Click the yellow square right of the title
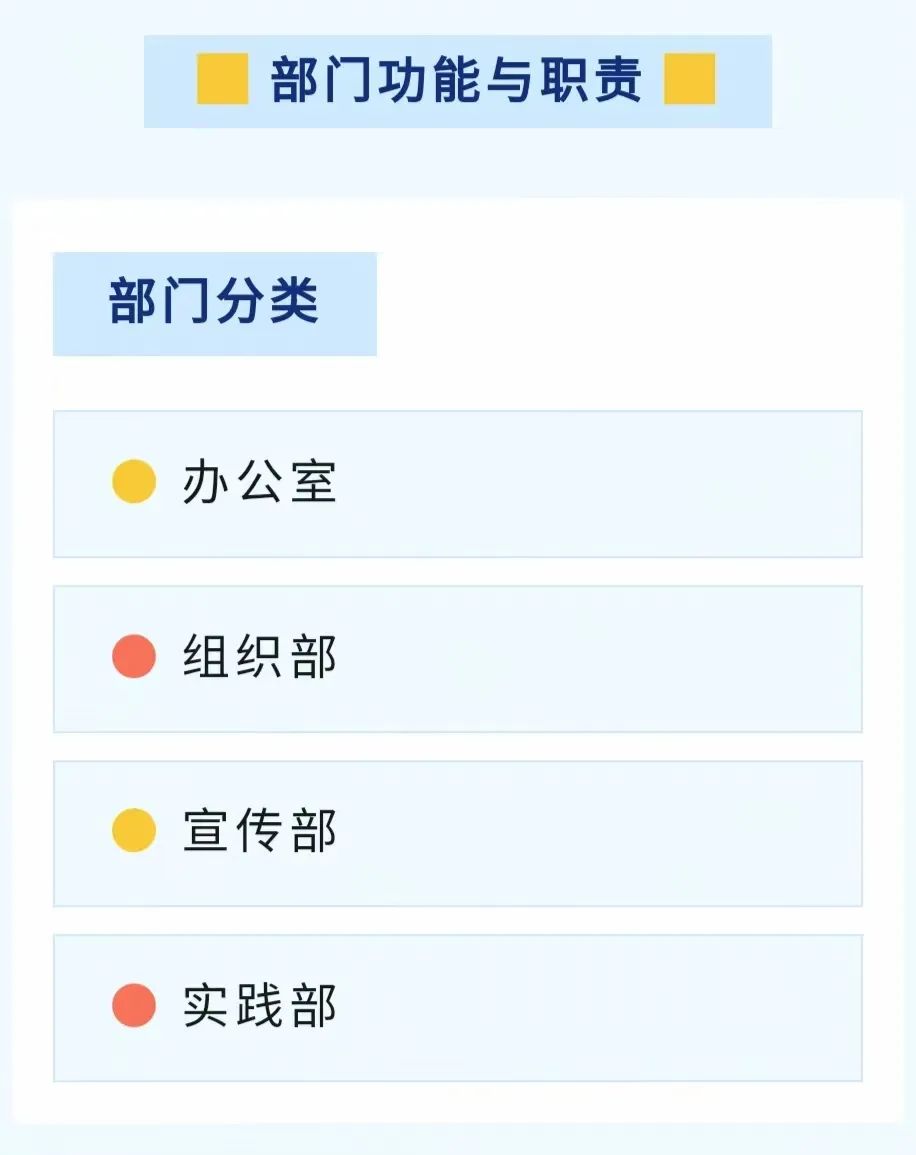Image resolution: width=916 pixels, height=1155 pixels. (x=689, y=79)
